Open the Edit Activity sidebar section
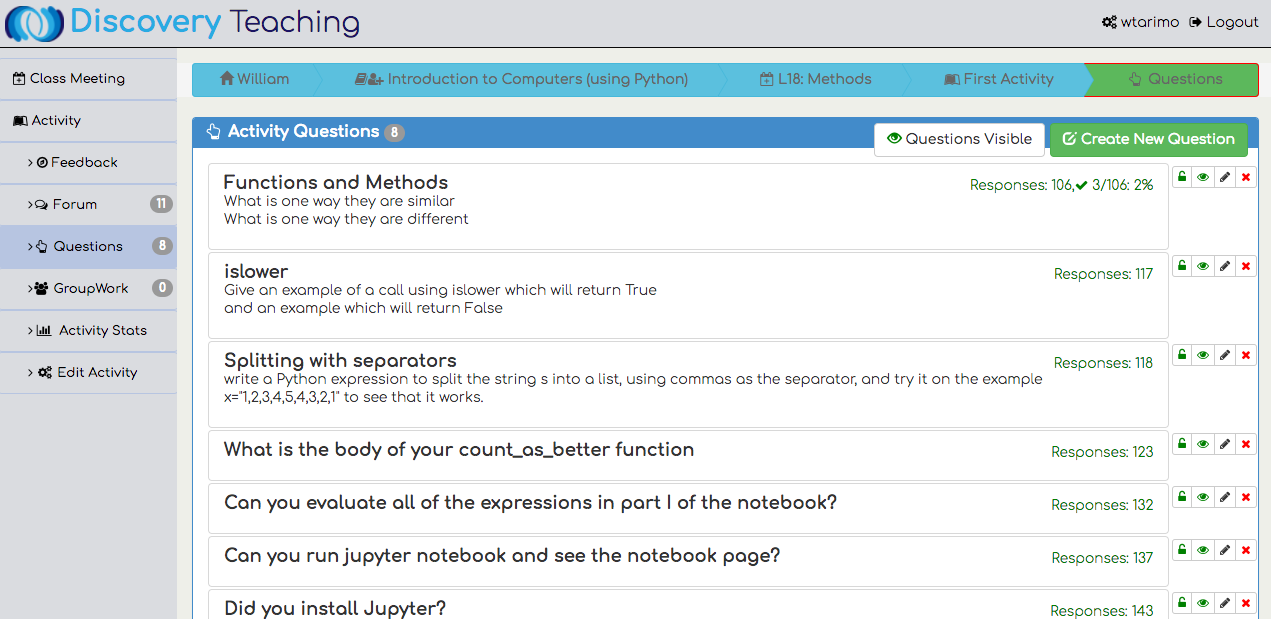 pos(97,372)
